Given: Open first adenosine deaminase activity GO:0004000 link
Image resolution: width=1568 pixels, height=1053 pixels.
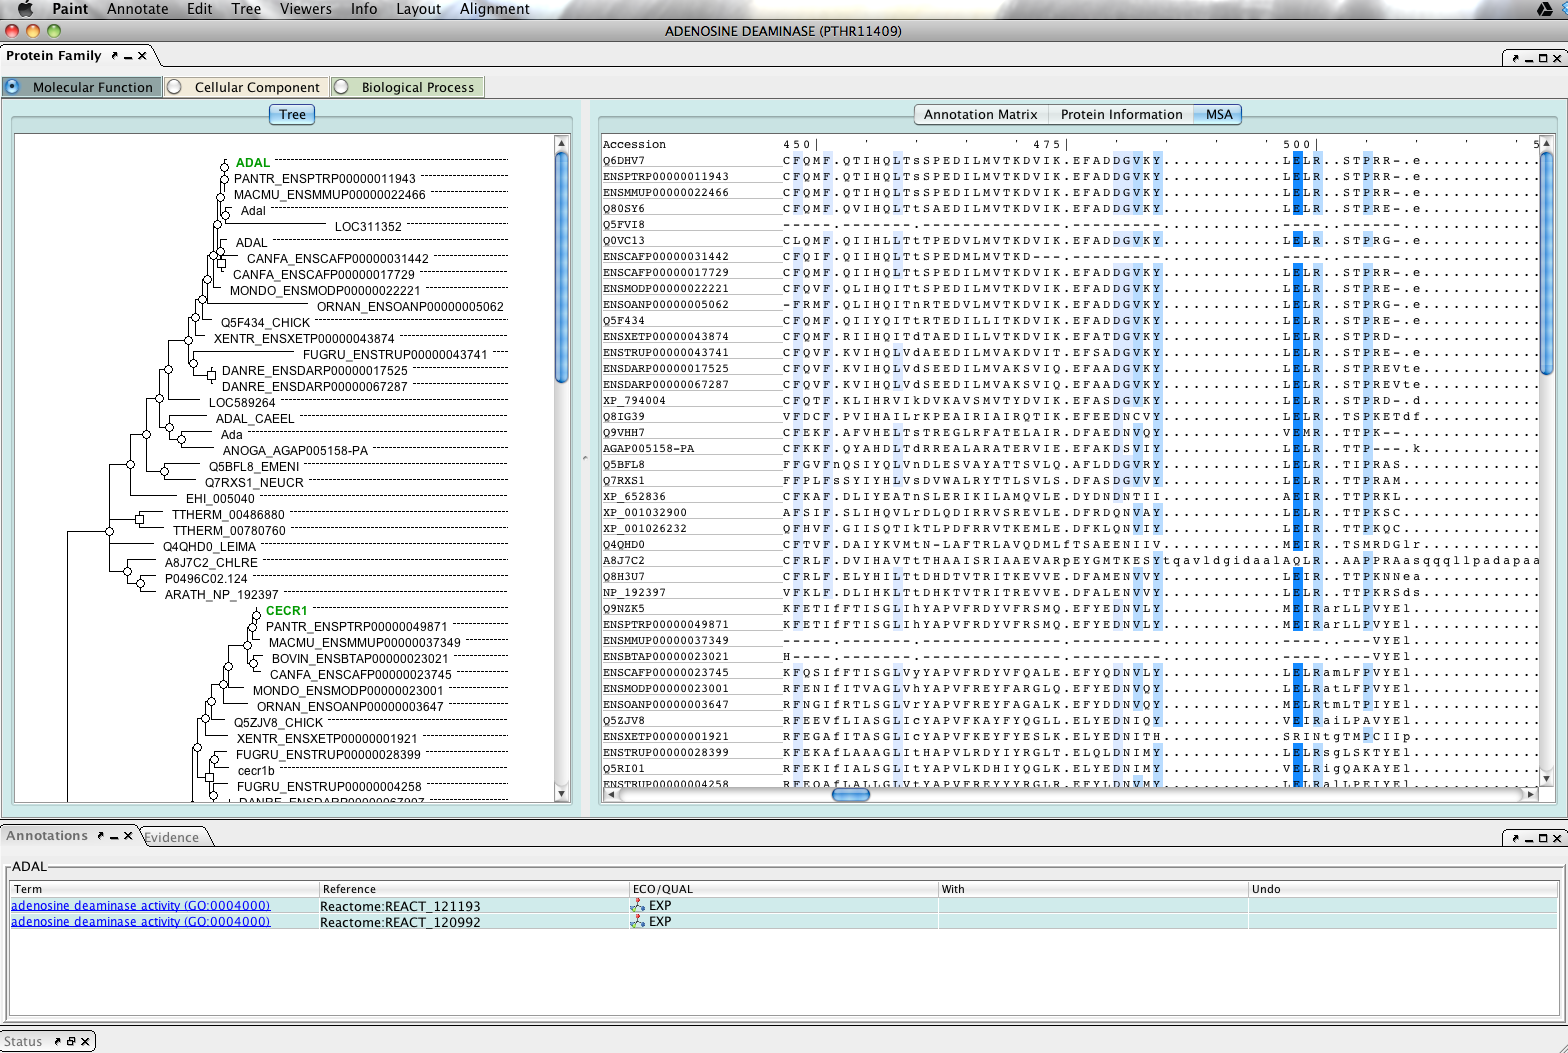Looking at the screenshot, I should point(140,905).
